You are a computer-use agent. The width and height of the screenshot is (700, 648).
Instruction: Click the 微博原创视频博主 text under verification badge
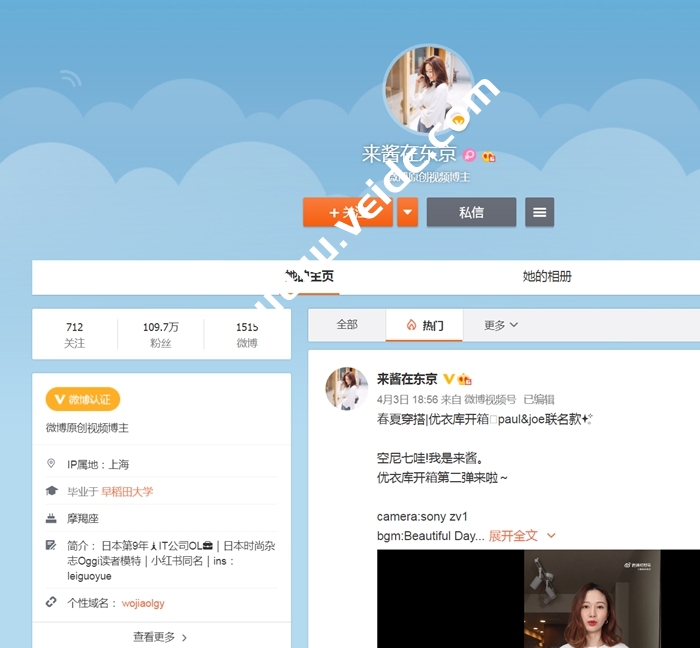click(87, 428)
